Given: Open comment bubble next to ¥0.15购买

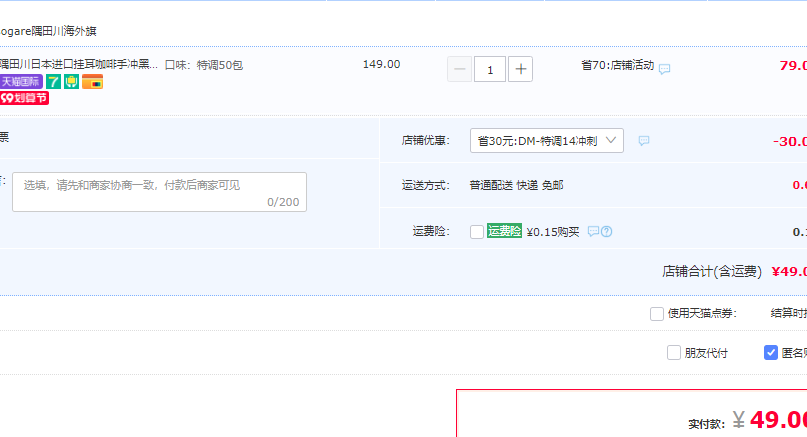Looking at the screenshot, I should pyautogui.click(x=593, y=231).
